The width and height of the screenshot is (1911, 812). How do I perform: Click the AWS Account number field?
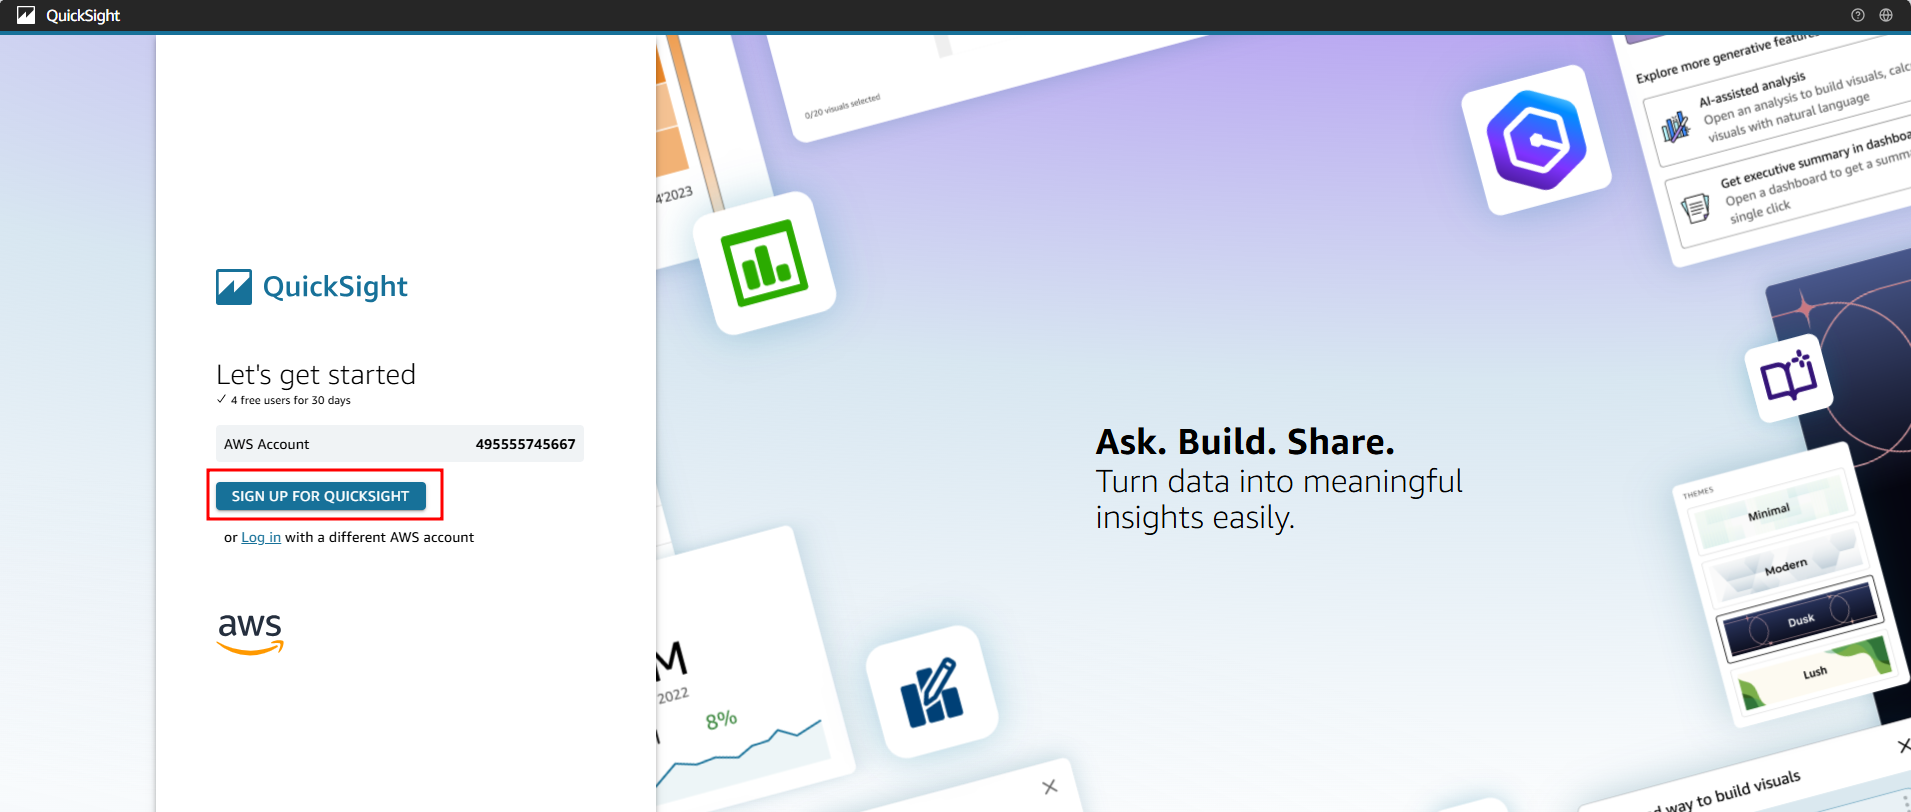399,444
